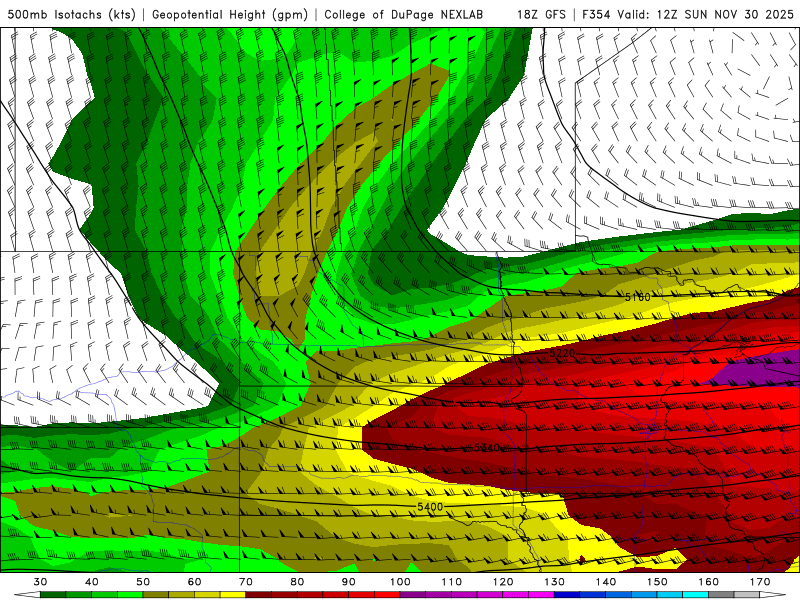Select the darkest red swatch starting at 70
This screenshot has width=800, height=600.
259,595
